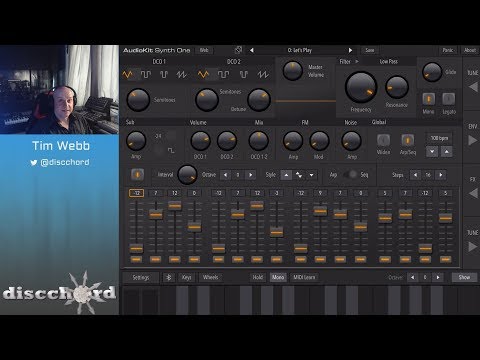Go to next preset with right arrow

point(350,50)
